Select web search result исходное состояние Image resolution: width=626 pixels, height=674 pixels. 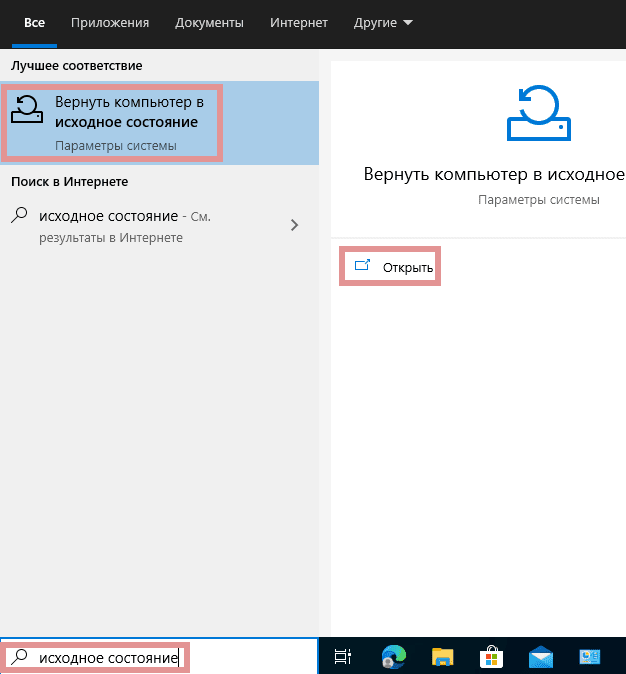[159, 226]
